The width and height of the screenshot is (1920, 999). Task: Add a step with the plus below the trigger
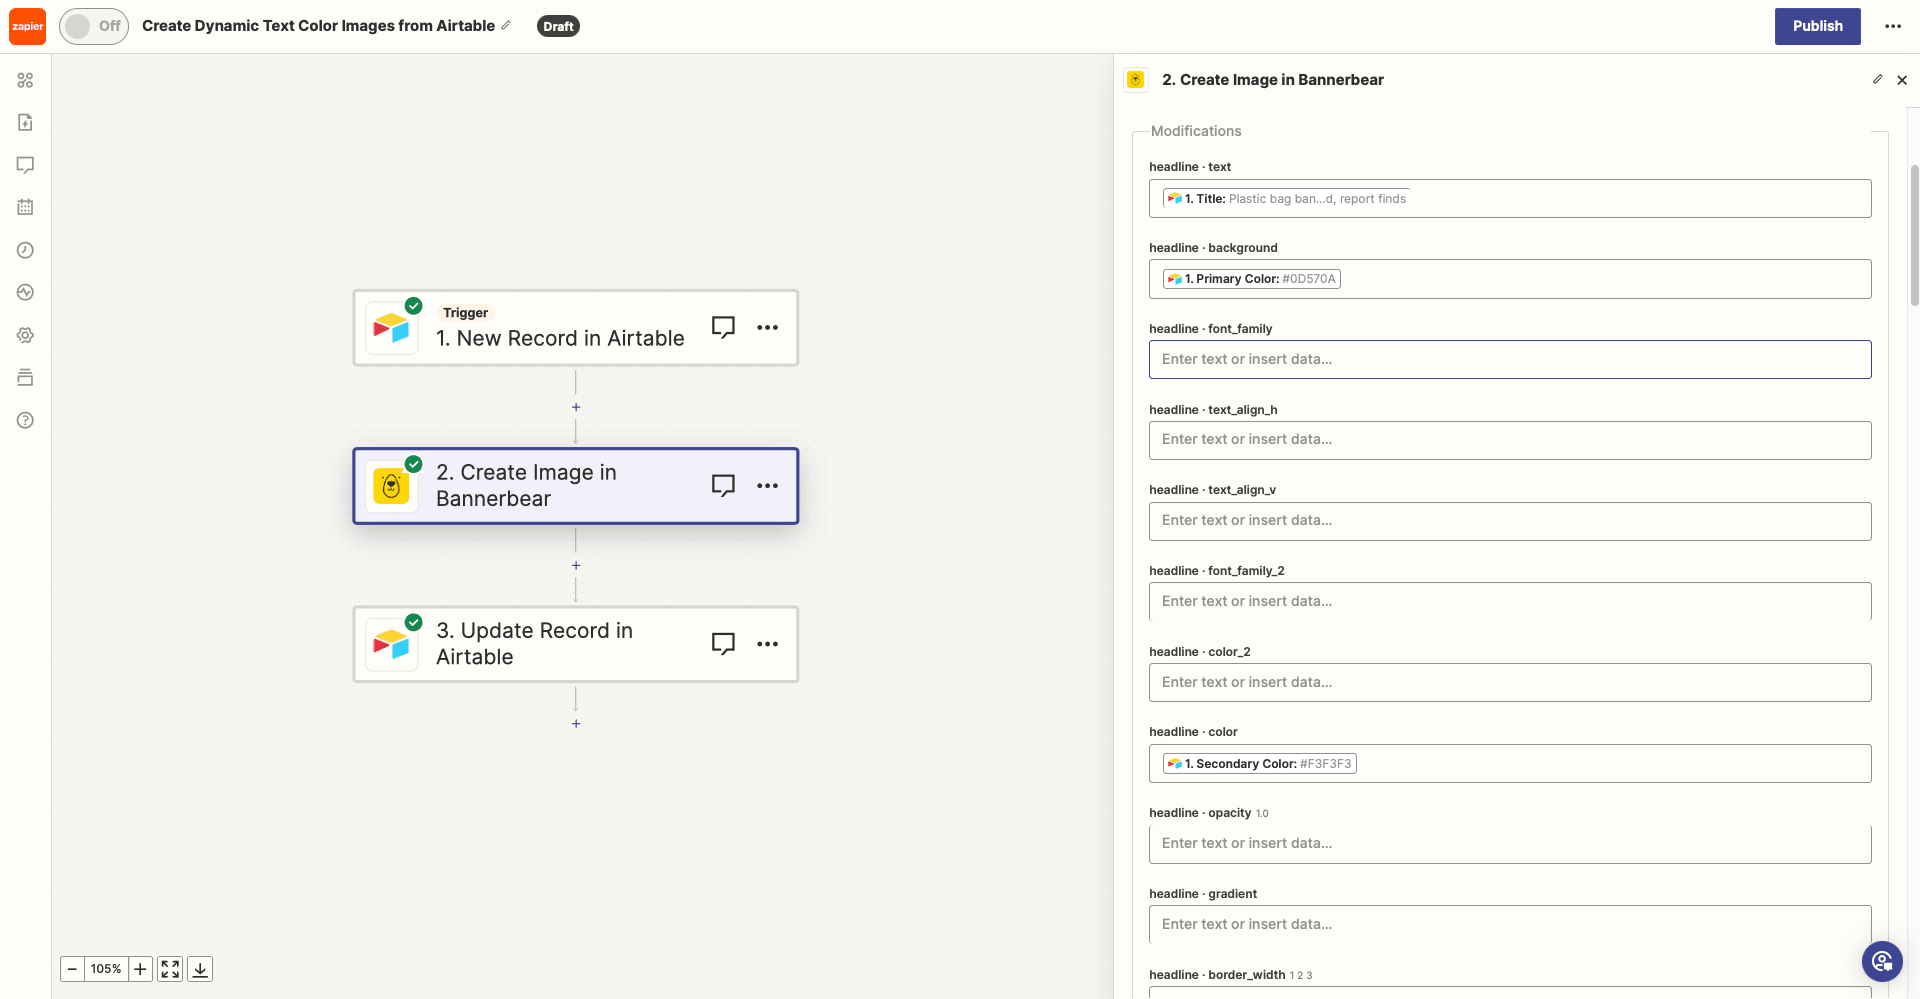(x=576, y=407)
